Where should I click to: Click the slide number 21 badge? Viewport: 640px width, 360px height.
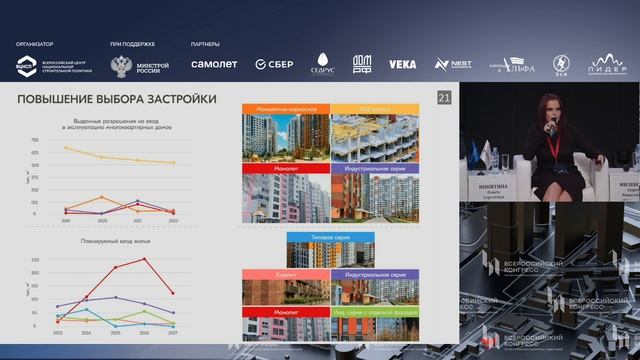point(444,98)
